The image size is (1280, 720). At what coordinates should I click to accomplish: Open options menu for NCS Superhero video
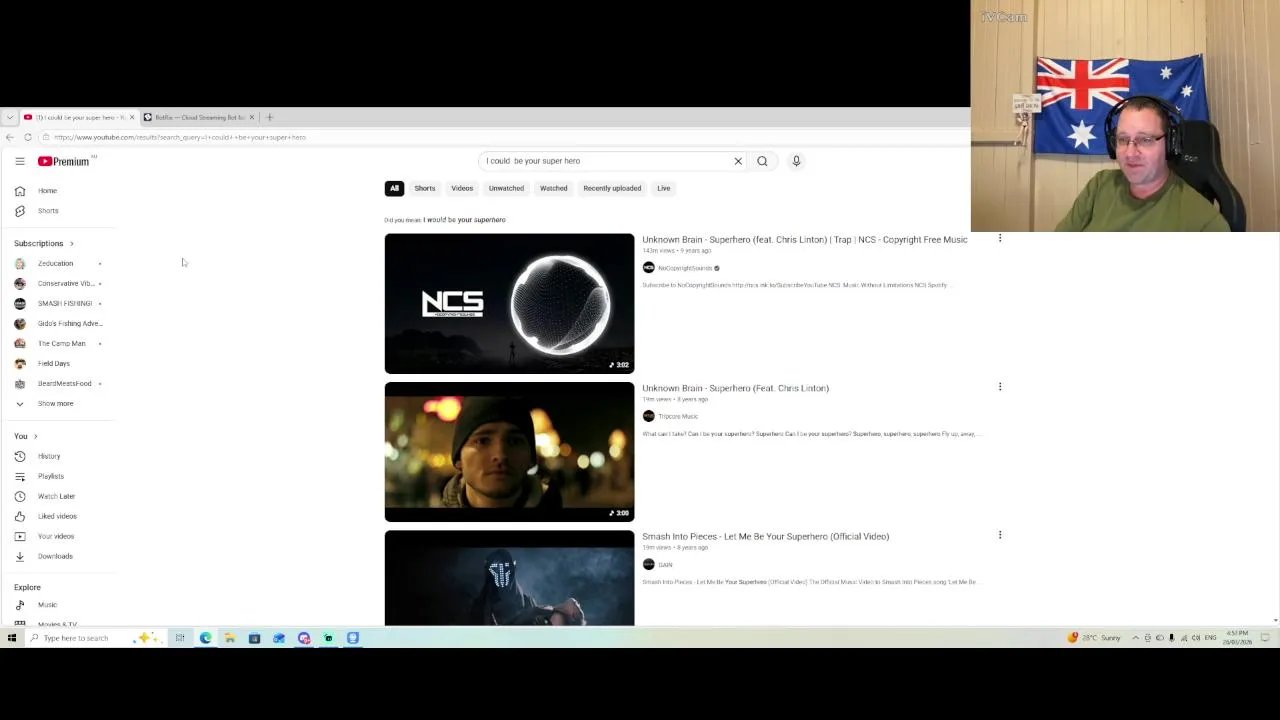[x=999, y=239]
